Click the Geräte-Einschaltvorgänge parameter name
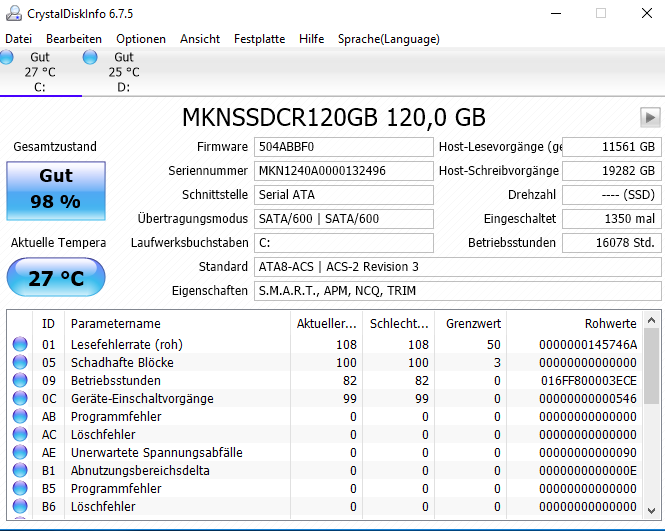The height and width of the screenshot is (531, 665). [x=142, y=399]
